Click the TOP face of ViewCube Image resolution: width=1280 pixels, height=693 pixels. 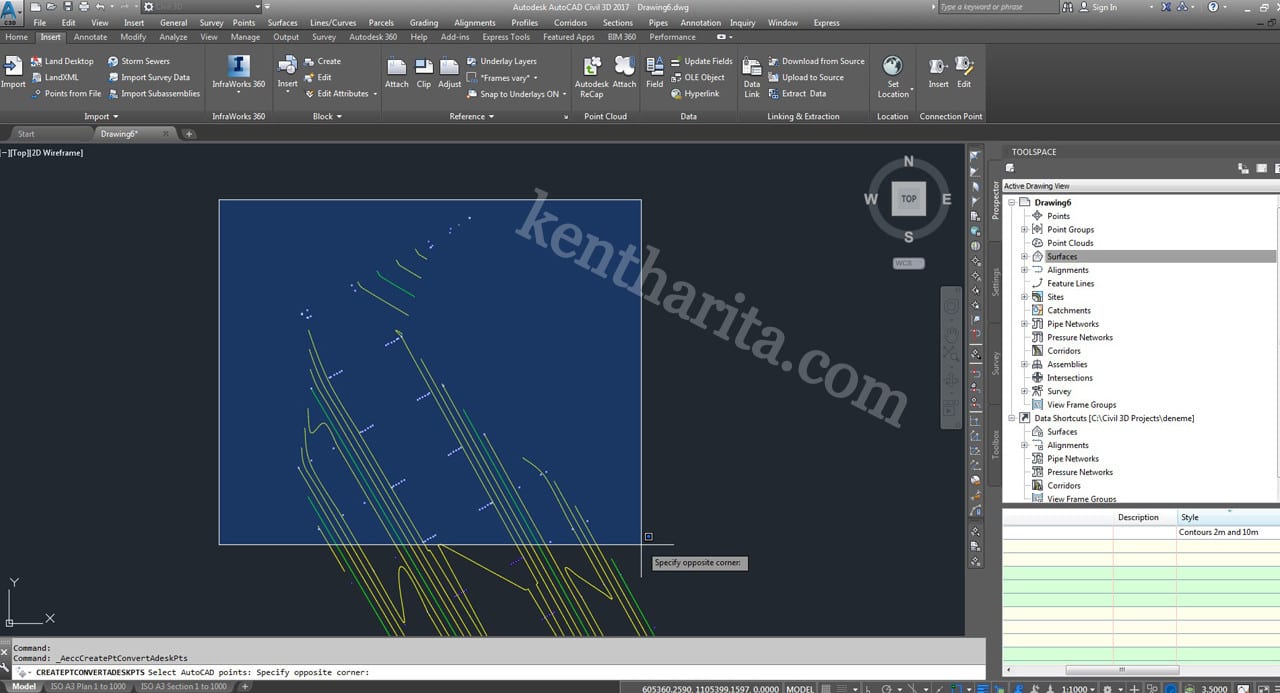point(908,199)
